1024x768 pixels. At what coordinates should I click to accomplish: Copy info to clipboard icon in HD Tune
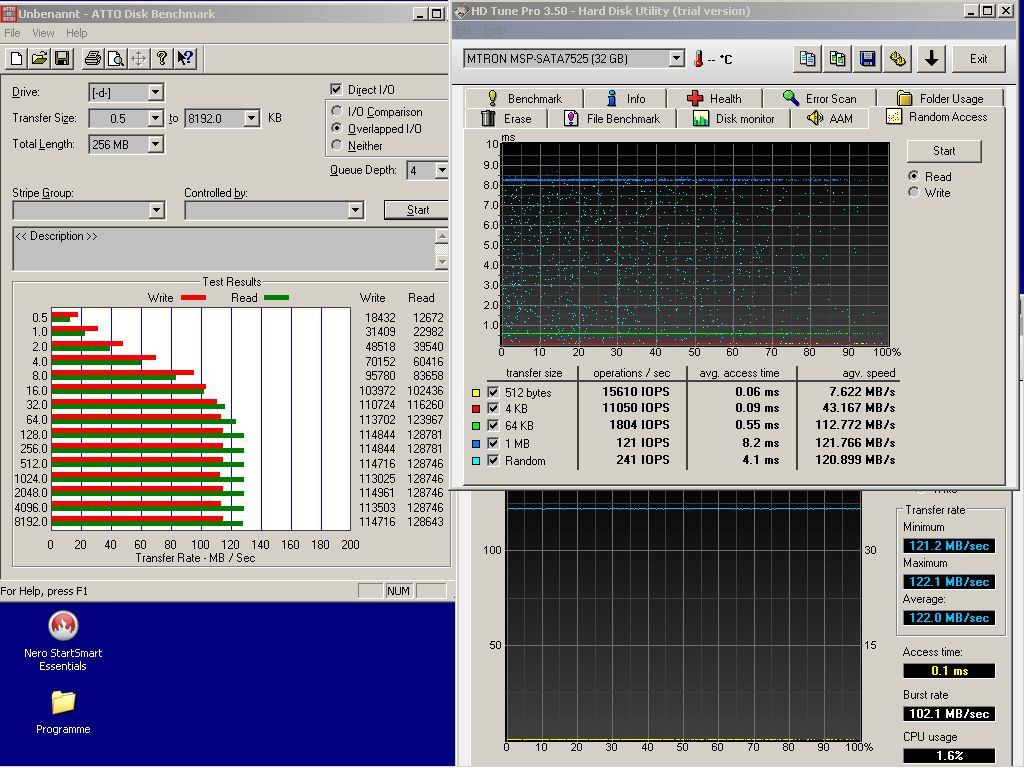tap(808, 59)
